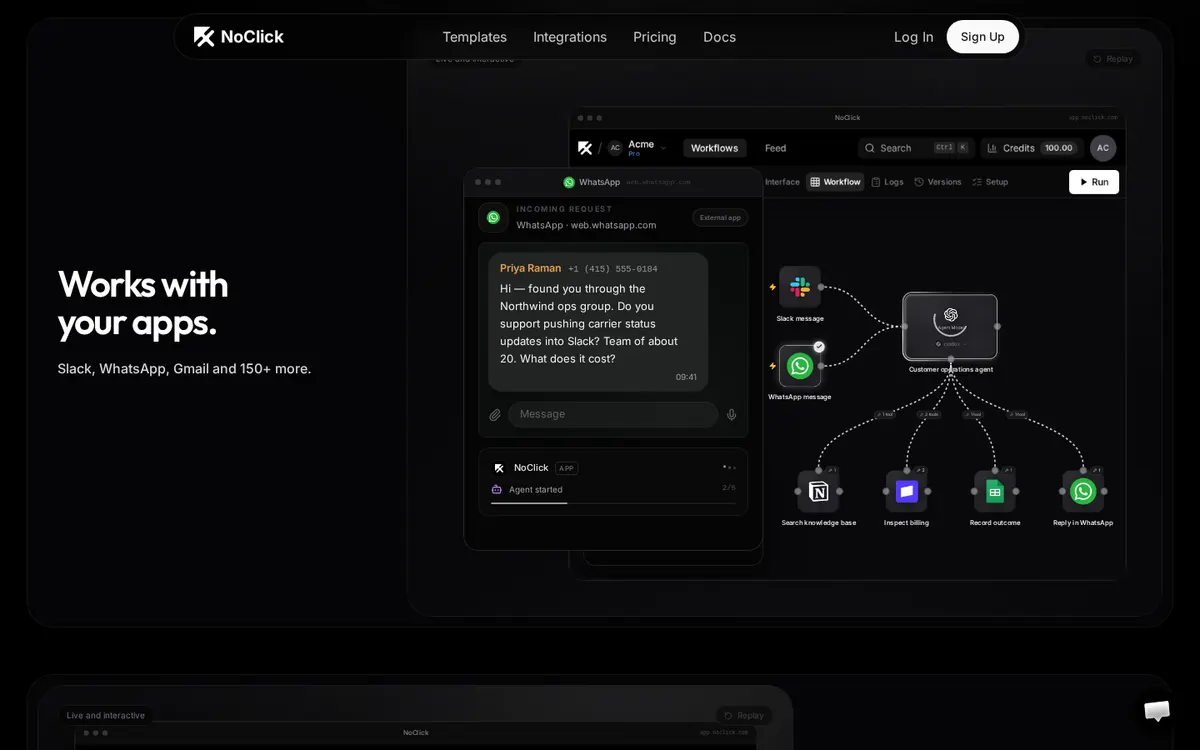Click the Replay button in the lower demo panel

746,715
